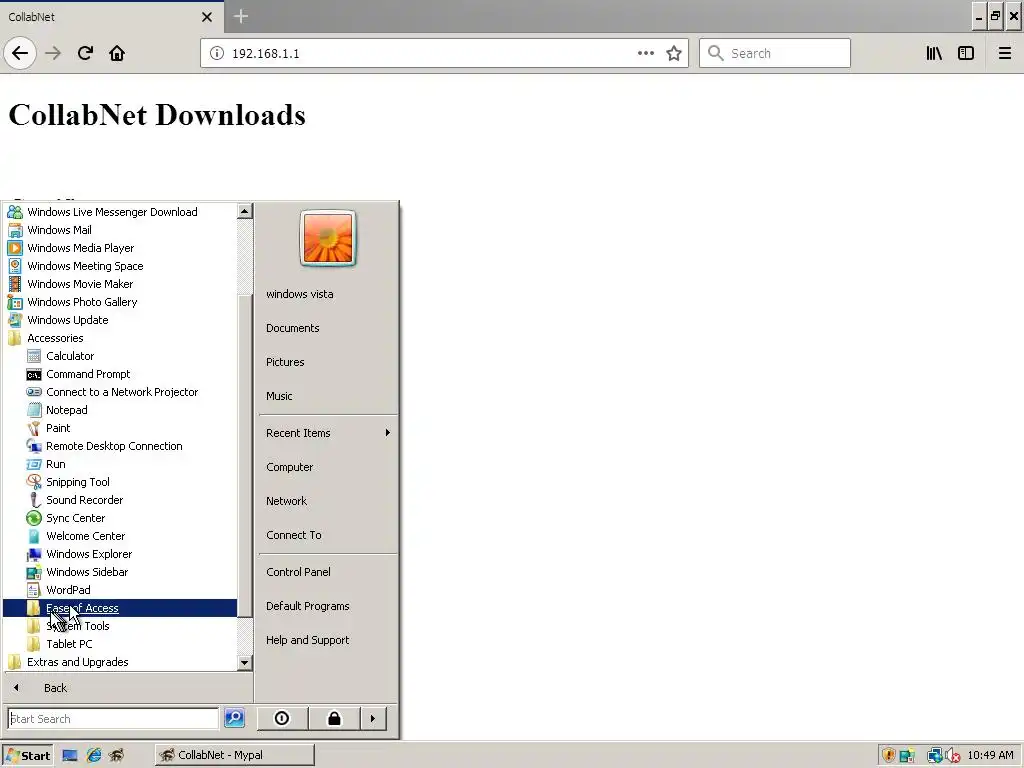View site information icon in address bar
The width and height of the screenshot is (1024, 768).
[x=217, y=54]
